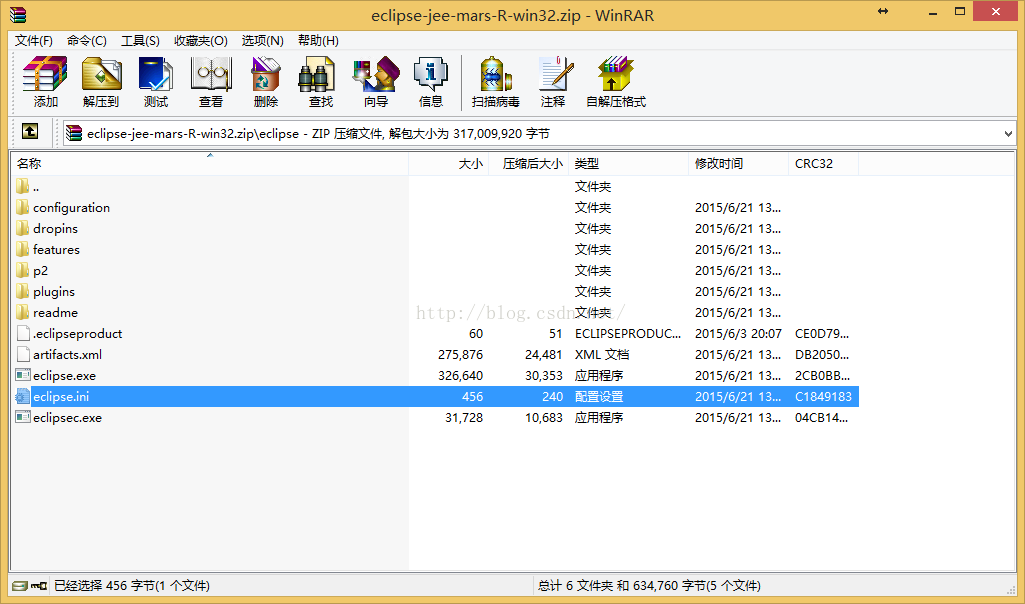Click the .eclipseproduct file icon
This screenshot has height=604, width=1025.
click(23, 333)
